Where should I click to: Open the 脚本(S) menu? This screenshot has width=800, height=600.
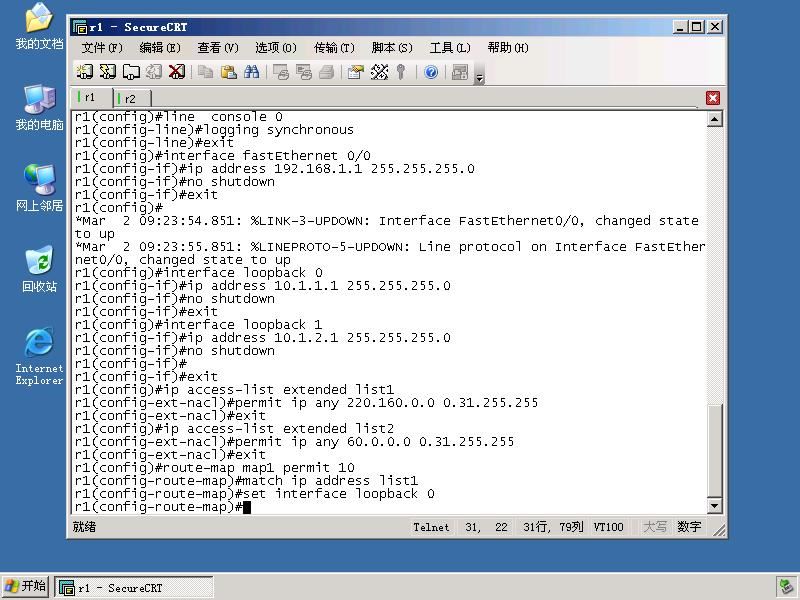click(392, 48)
